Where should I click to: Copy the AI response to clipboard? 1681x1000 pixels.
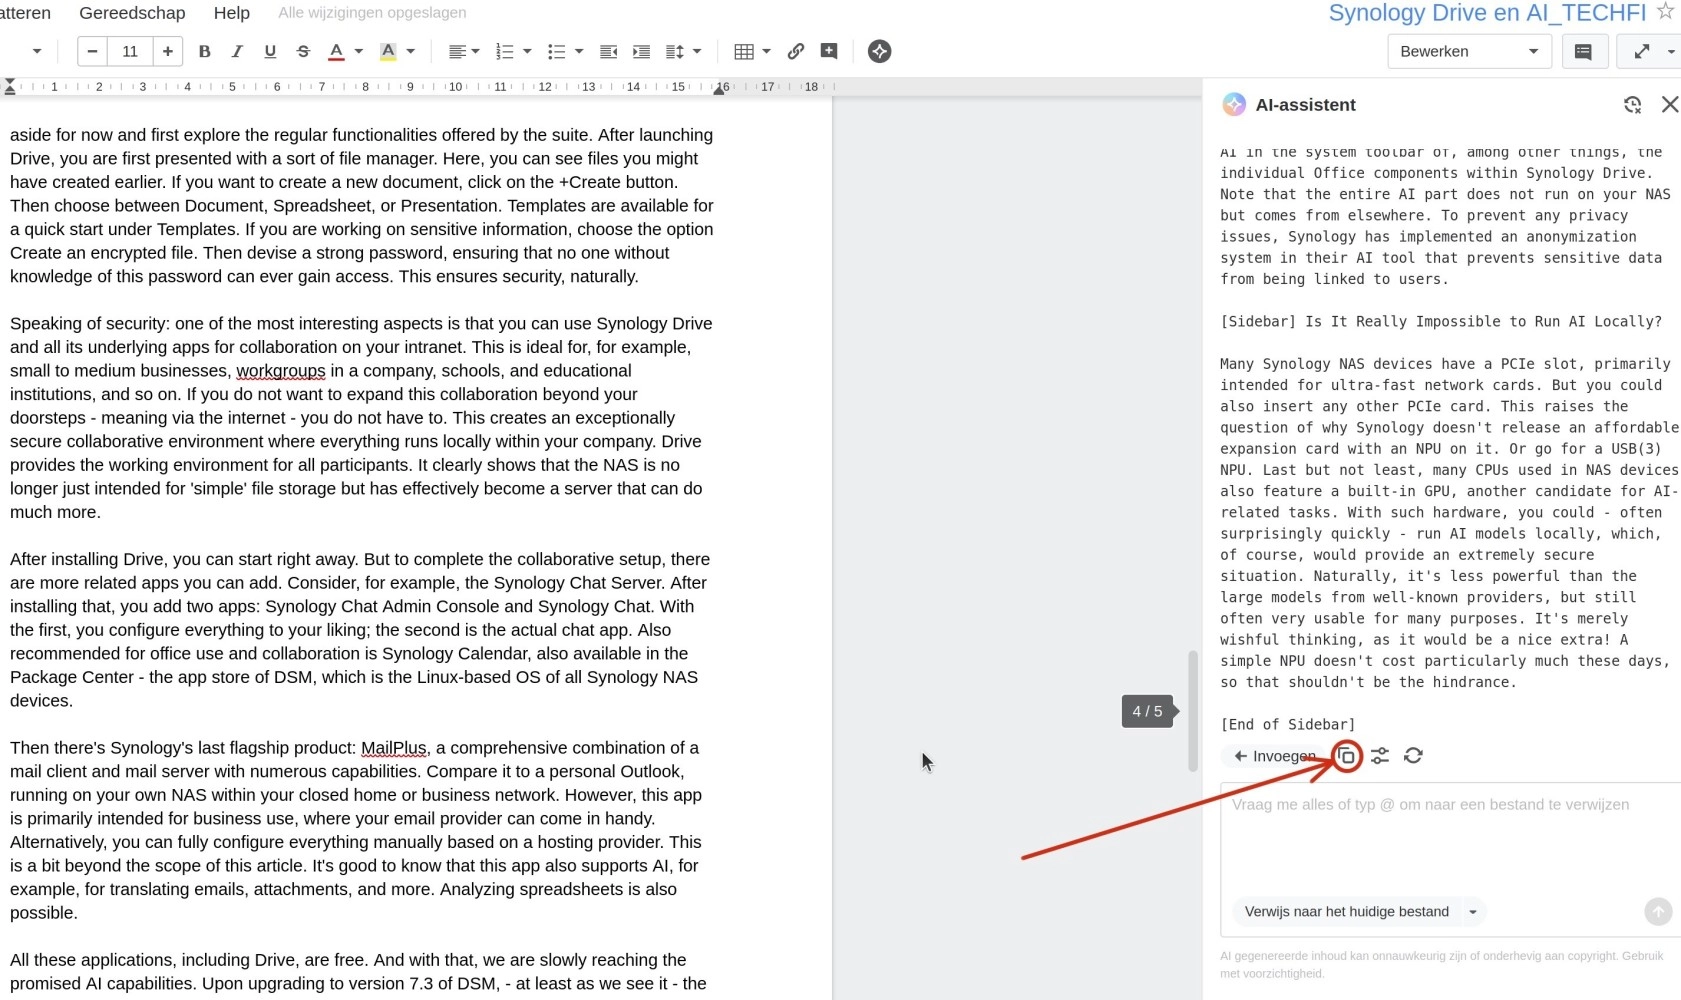pyautogui.click(x=1347, y=756)
